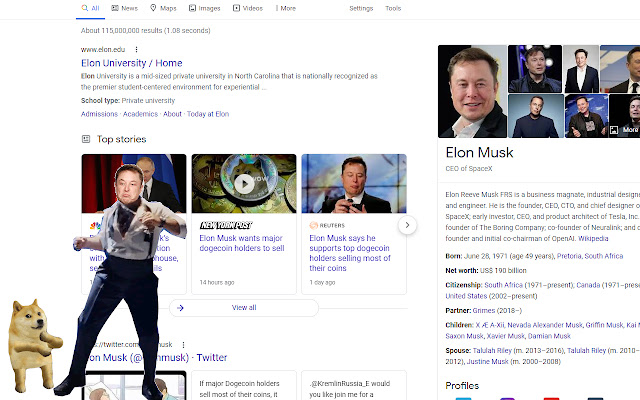This screenshot has width=640, height=400.
Task: Open the @KremlinRussia_E tweet card
Action: [354, 385]
